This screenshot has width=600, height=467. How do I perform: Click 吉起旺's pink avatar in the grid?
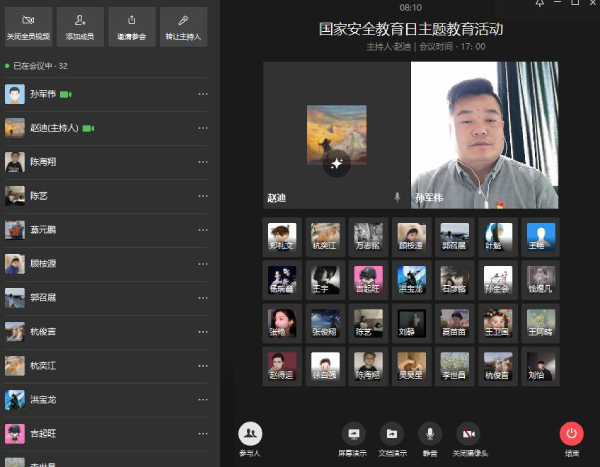coord(367,279)
